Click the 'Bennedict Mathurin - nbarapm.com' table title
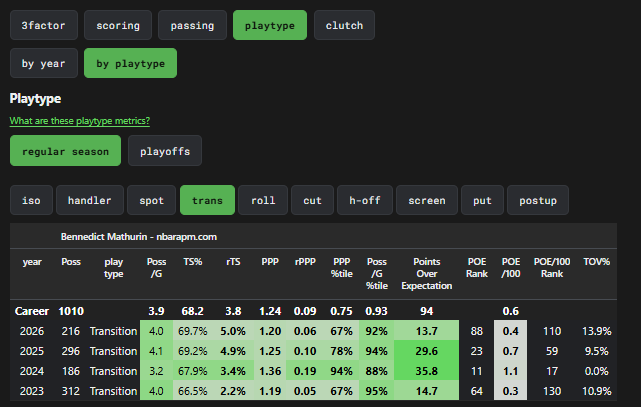 139,237
